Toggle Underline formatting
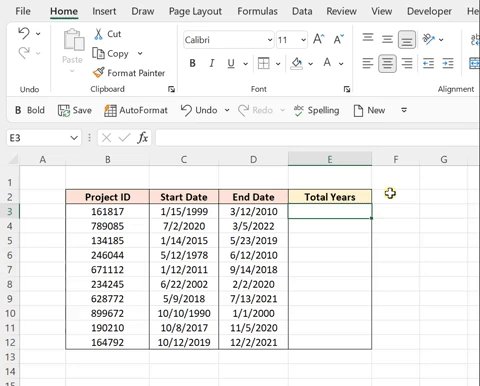 coord(231,63)
